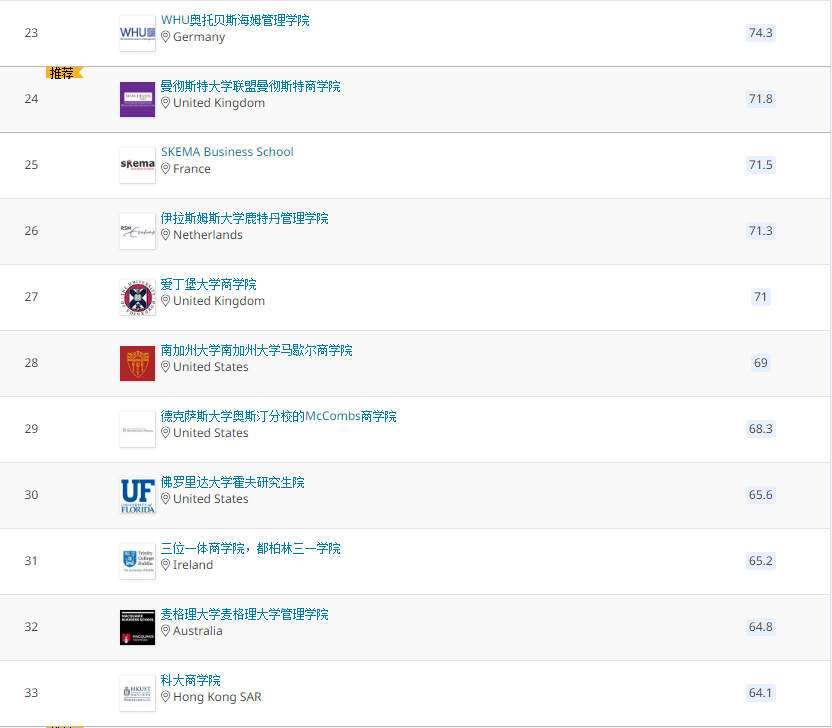Click the skema logo thumbnail

pyautogui.click(x=137, y=165)
